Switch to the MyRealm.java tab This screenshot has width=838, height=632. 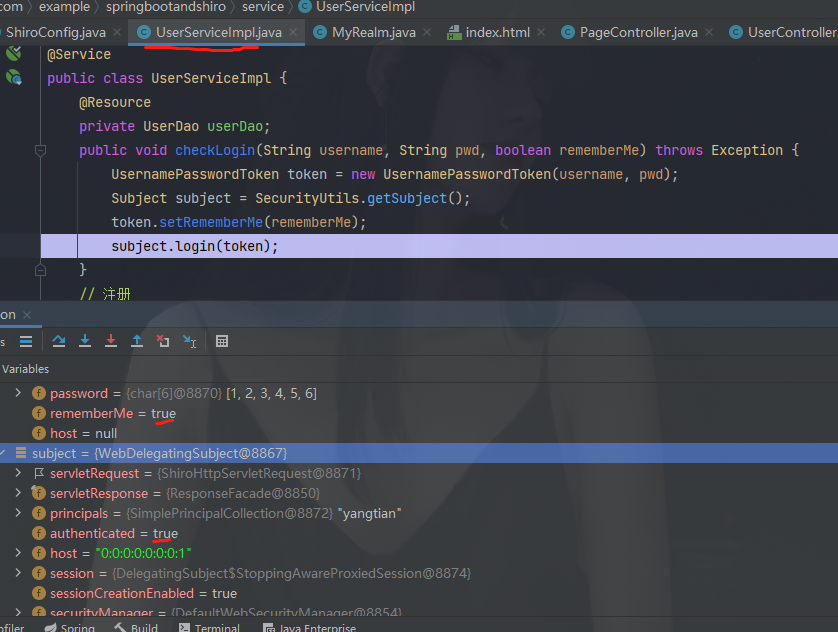[x=363, y=32]
